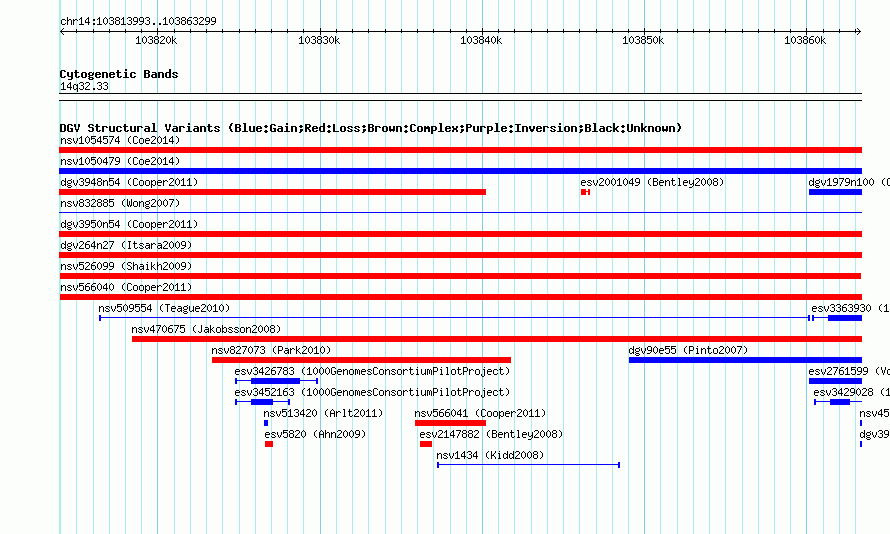Viewport: 890px width, 534px height.
Task: Click the tiny nsv513420 (Arlt2011) blue mark
Action: click(x=266, y=423)
